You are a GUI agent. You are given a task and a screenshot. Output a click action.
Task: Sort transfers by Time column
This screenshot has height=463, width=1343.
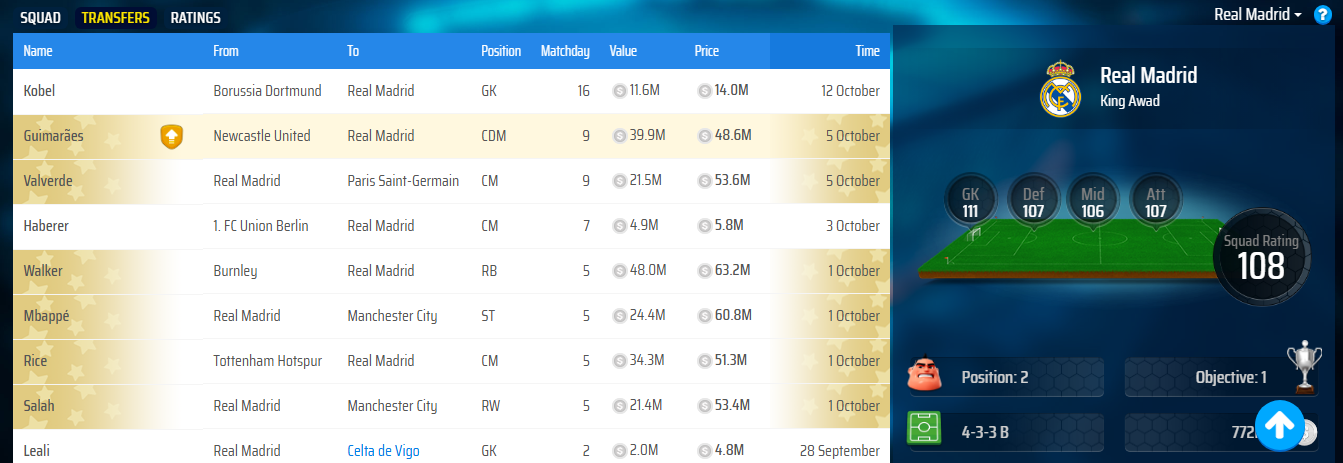(867, 51)
